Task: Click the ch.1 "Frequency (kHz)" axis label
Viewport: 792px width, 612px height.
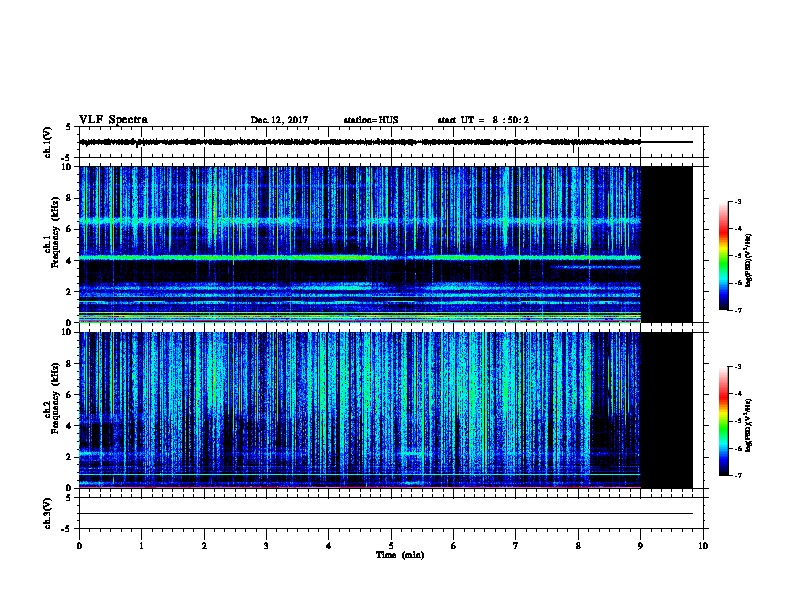Action: 55,232
